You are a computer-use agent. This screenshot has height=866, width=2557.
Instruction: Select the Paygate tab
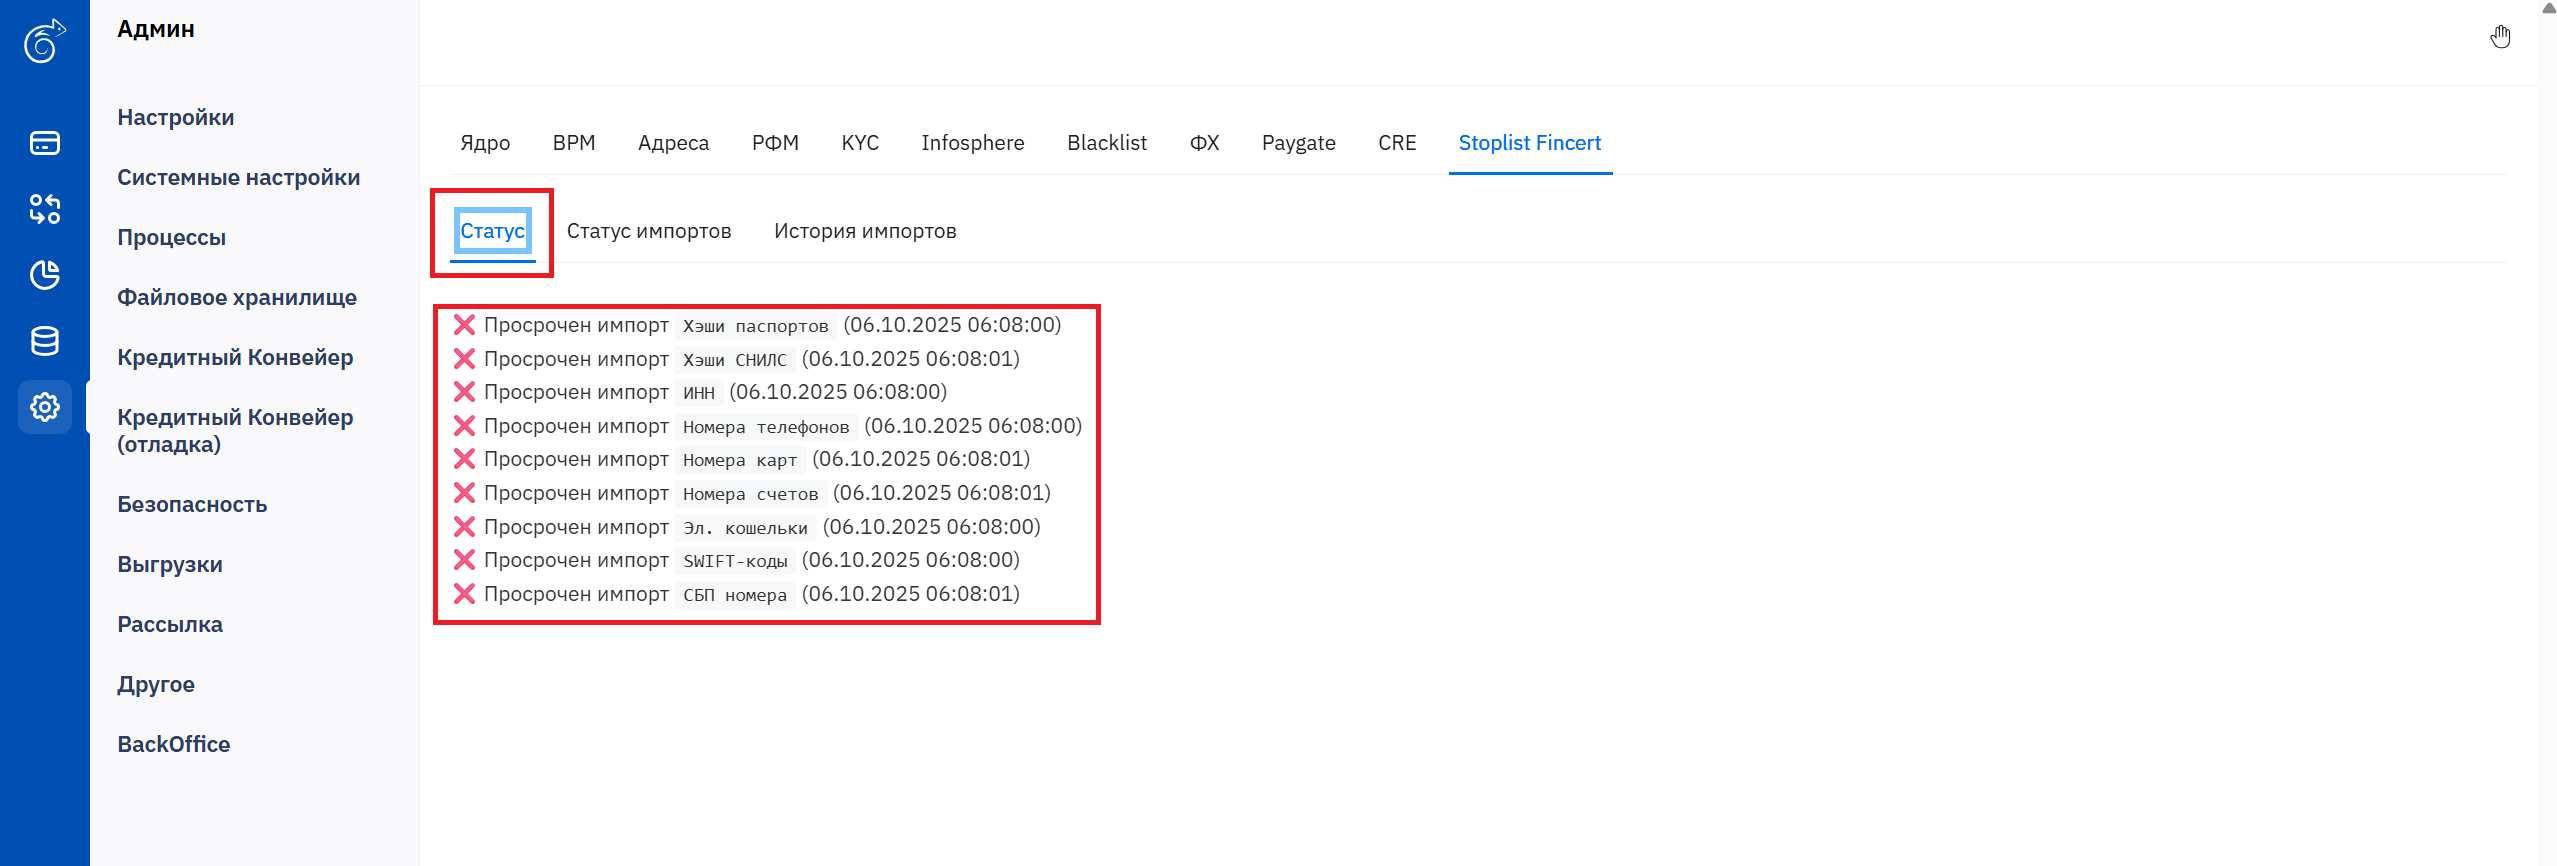1298,143
